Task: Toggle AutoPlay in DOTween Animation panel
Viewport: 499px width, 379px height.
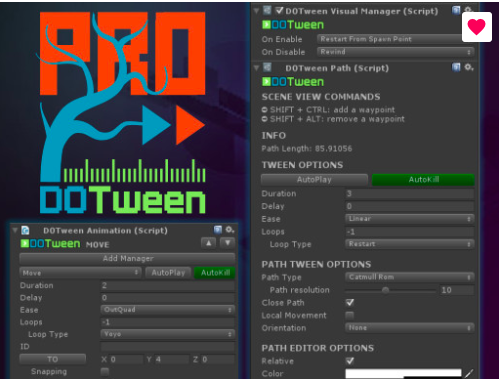Action: pos(168,273)
